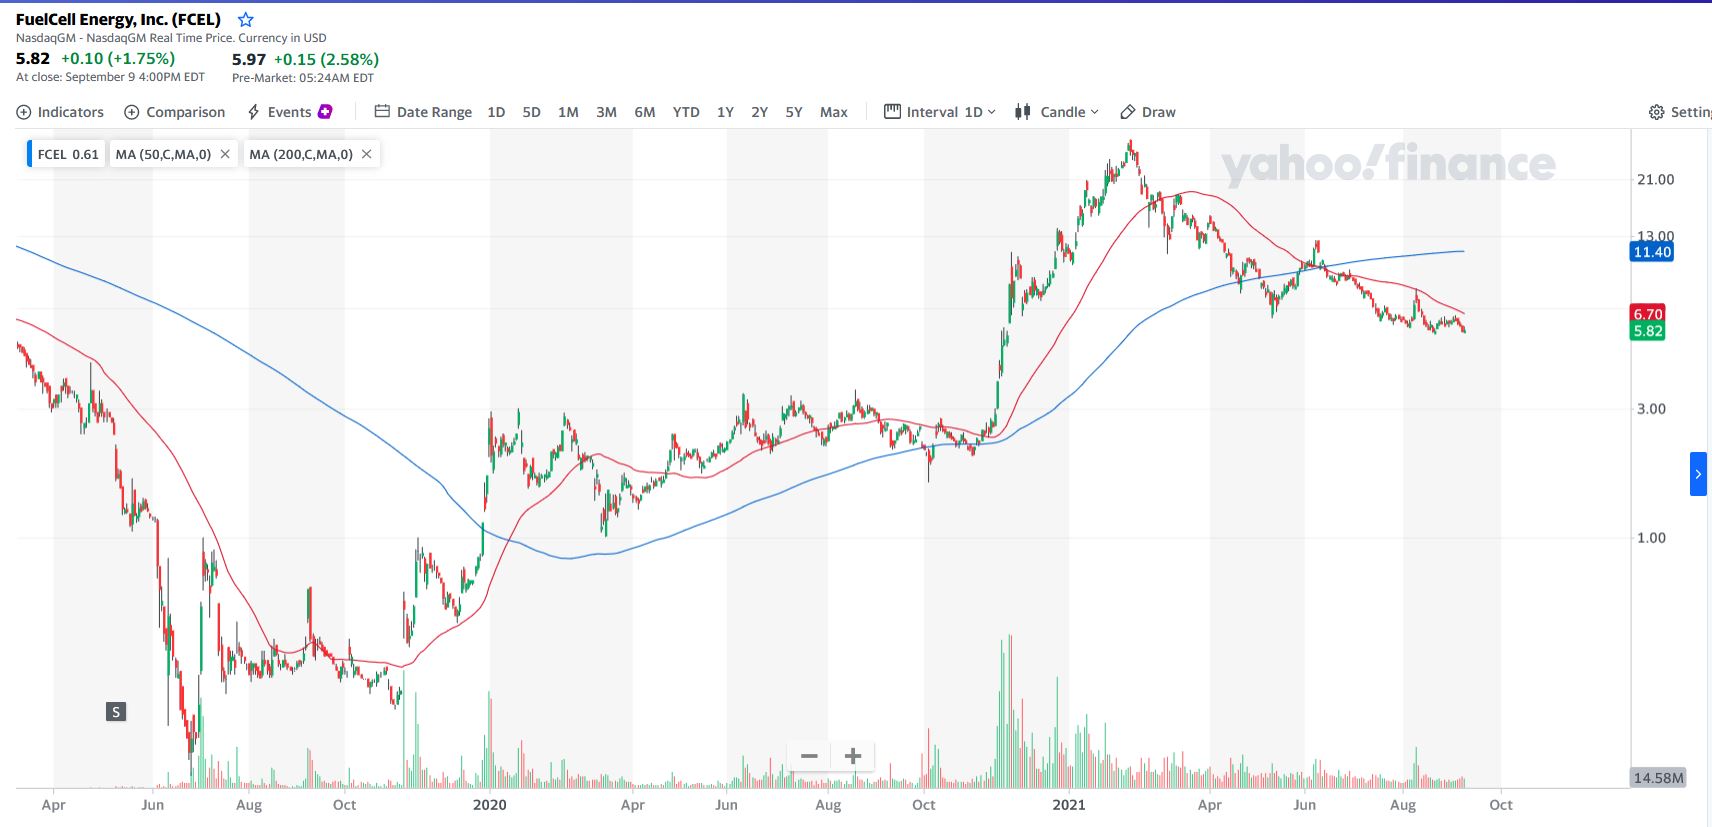The width and height of the screenshot is (1712, 827).
Task: Open the Indicators menu
Action: tap(60, 112)
